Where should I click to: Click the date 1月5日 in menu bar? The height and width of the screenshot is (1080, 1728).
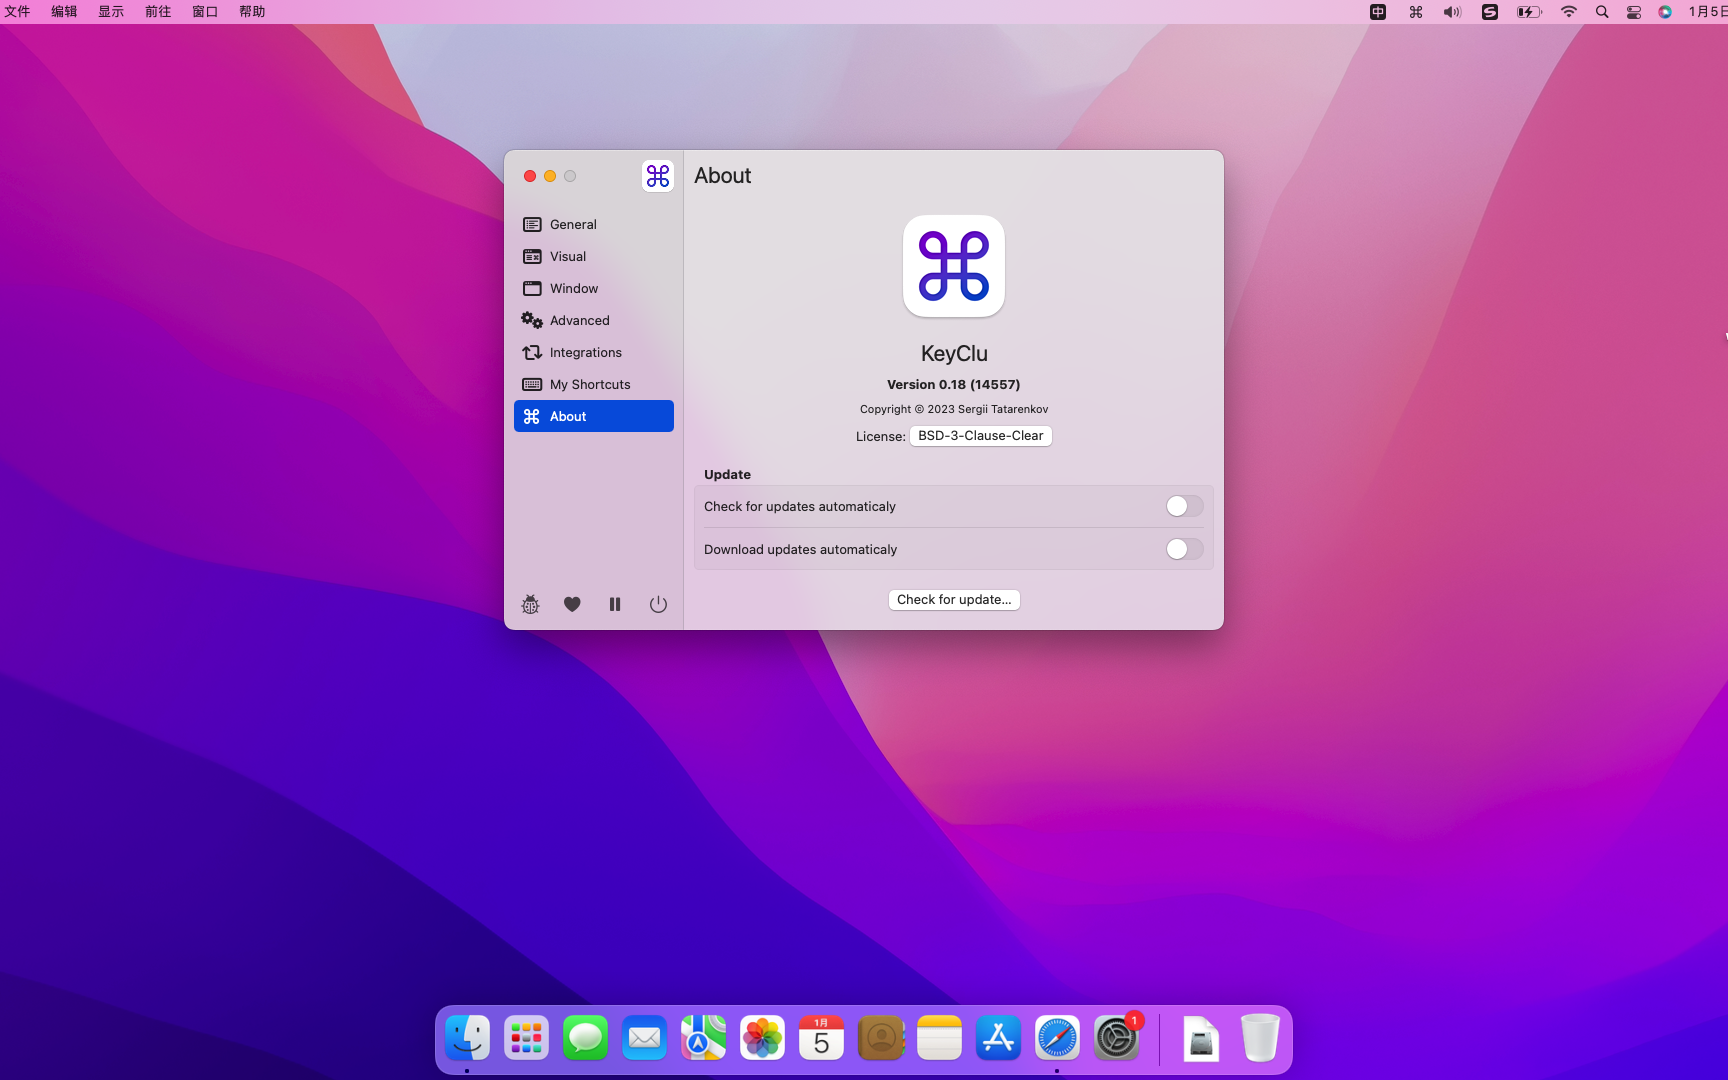(1707, 12)
